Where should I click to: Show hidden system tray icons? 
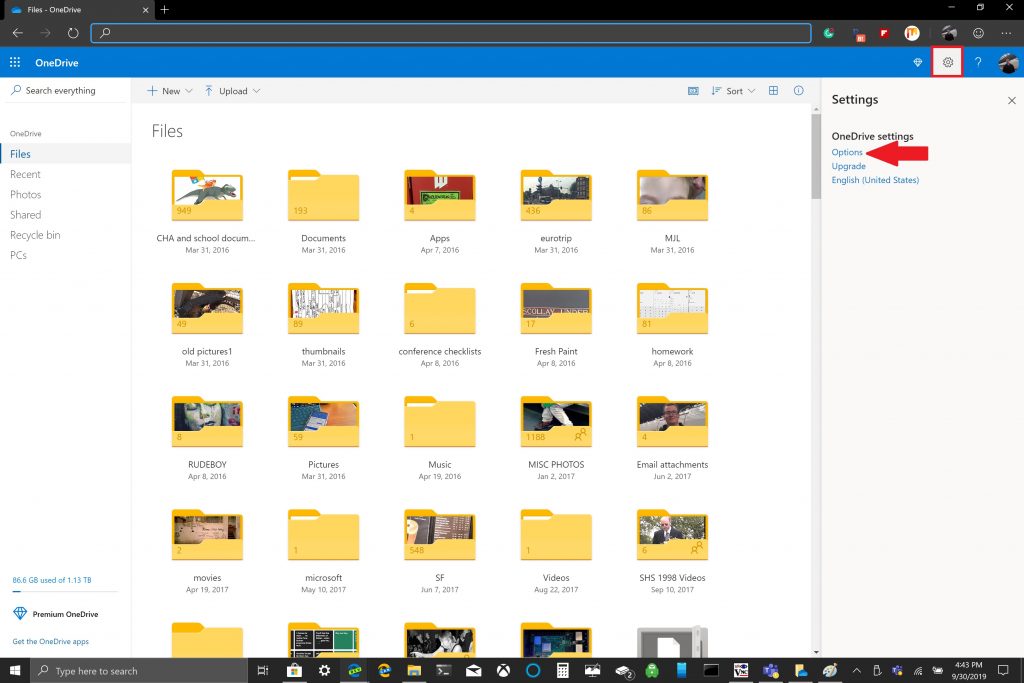coord(856,670)
